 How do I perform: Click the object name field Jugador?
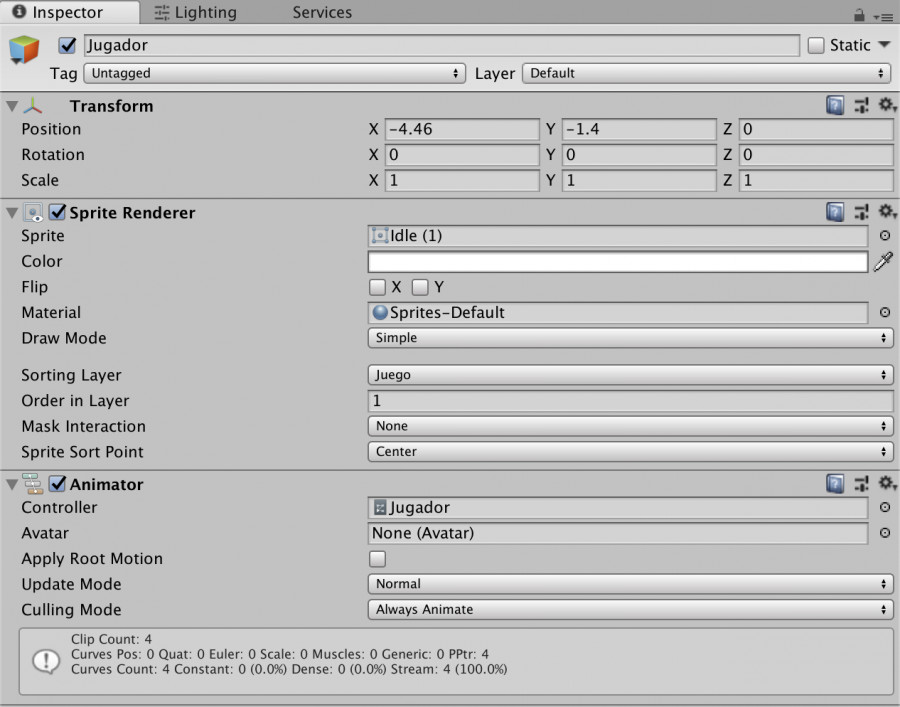[x=442, y=45]
